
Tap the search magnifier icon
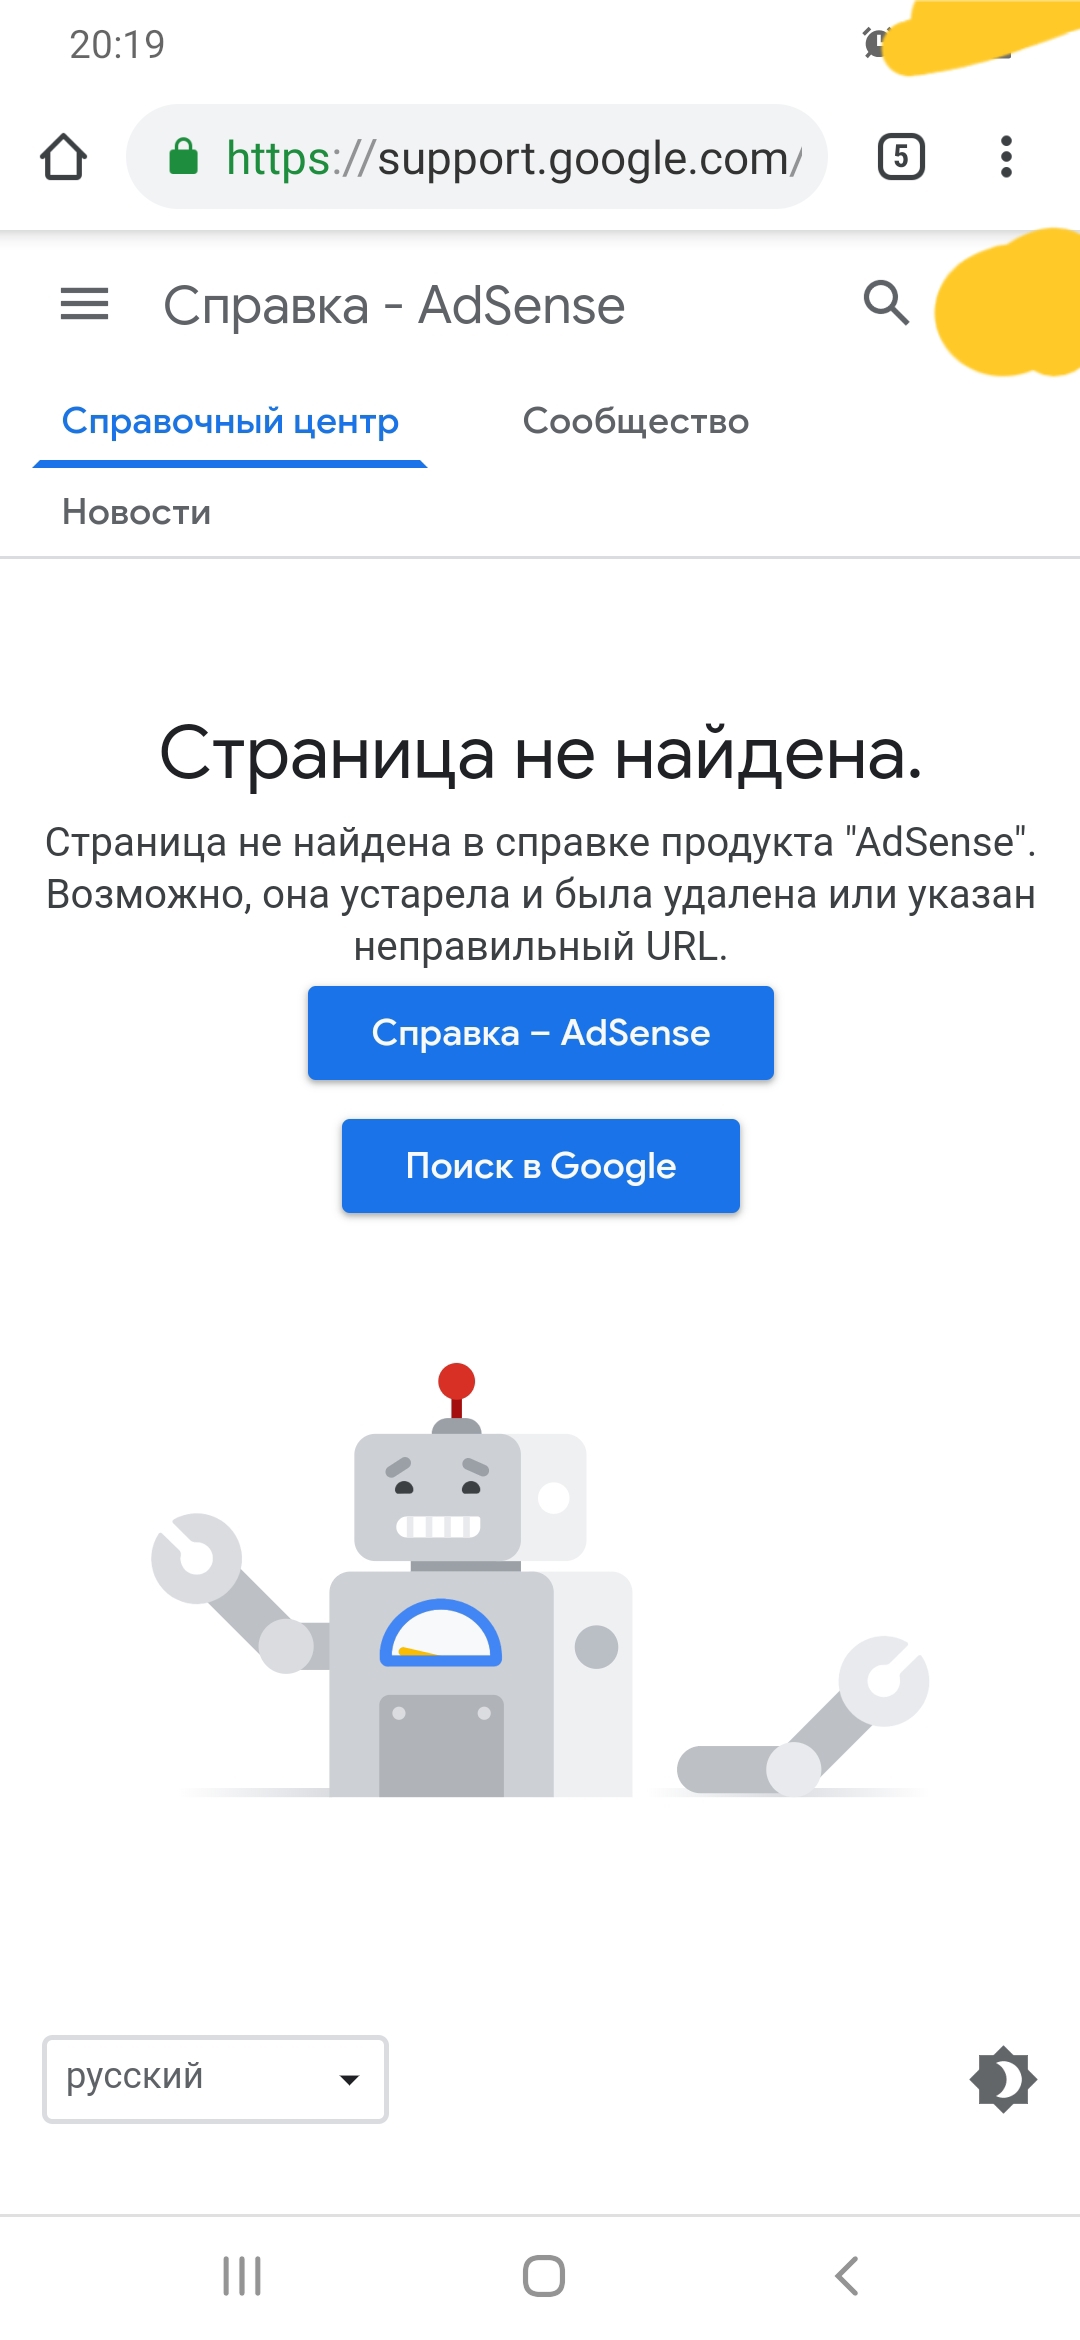click(x=886, y=303)
